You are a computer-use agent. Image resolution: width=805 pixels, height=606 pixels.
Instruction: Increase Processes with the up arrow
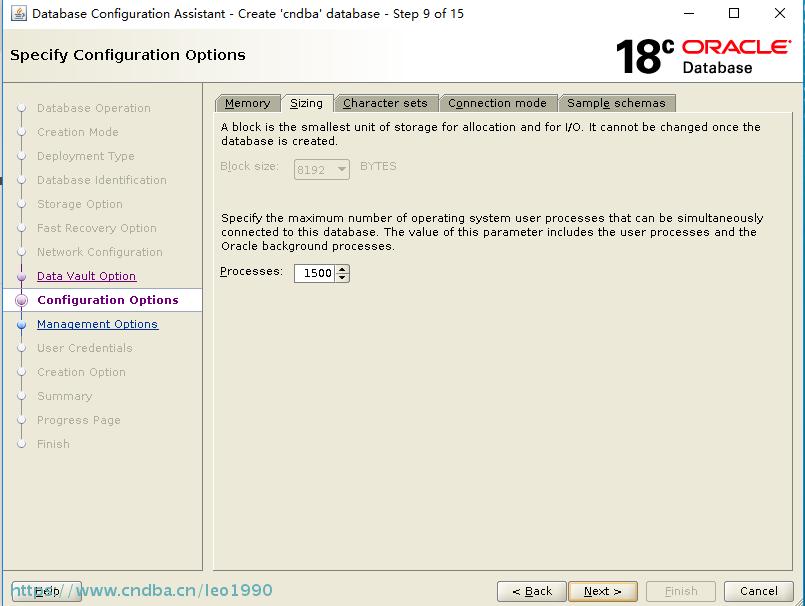342,269
